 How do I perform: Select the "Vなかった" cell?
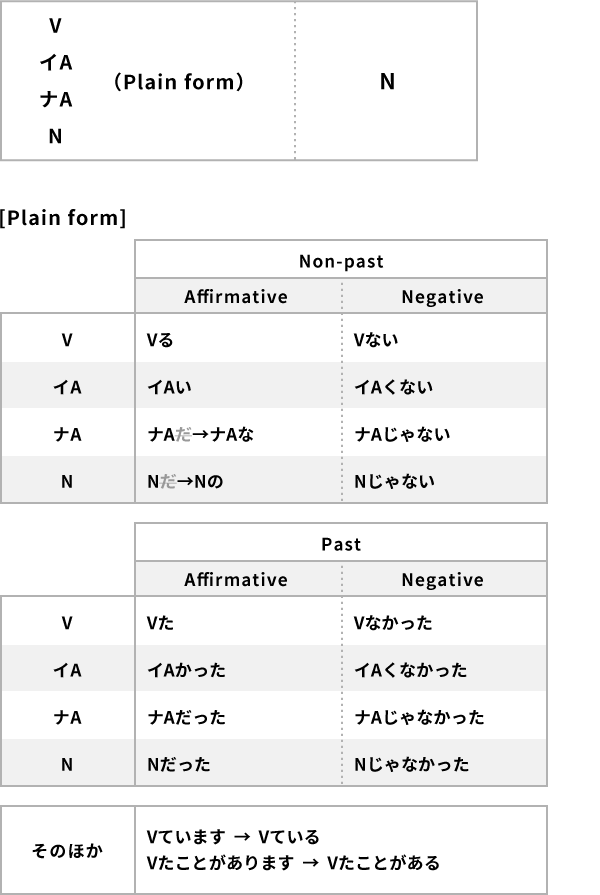pyautogui.click(x=393, y=623)
